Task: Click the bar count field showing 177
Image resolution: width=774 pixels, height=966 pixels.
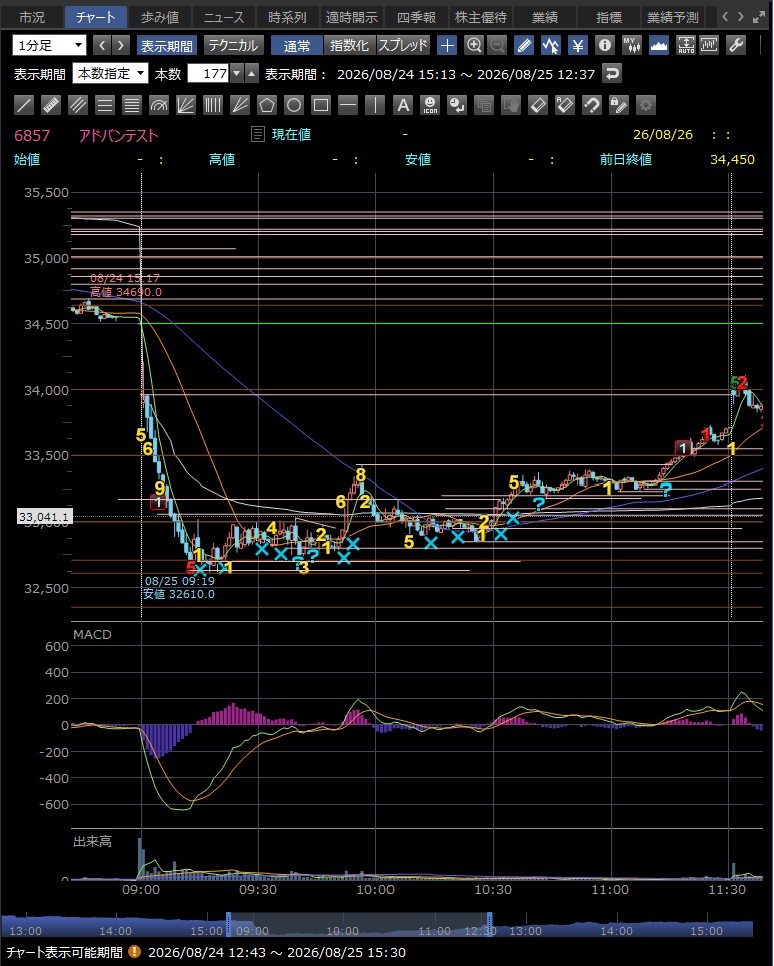Action: tap(208, 74)
